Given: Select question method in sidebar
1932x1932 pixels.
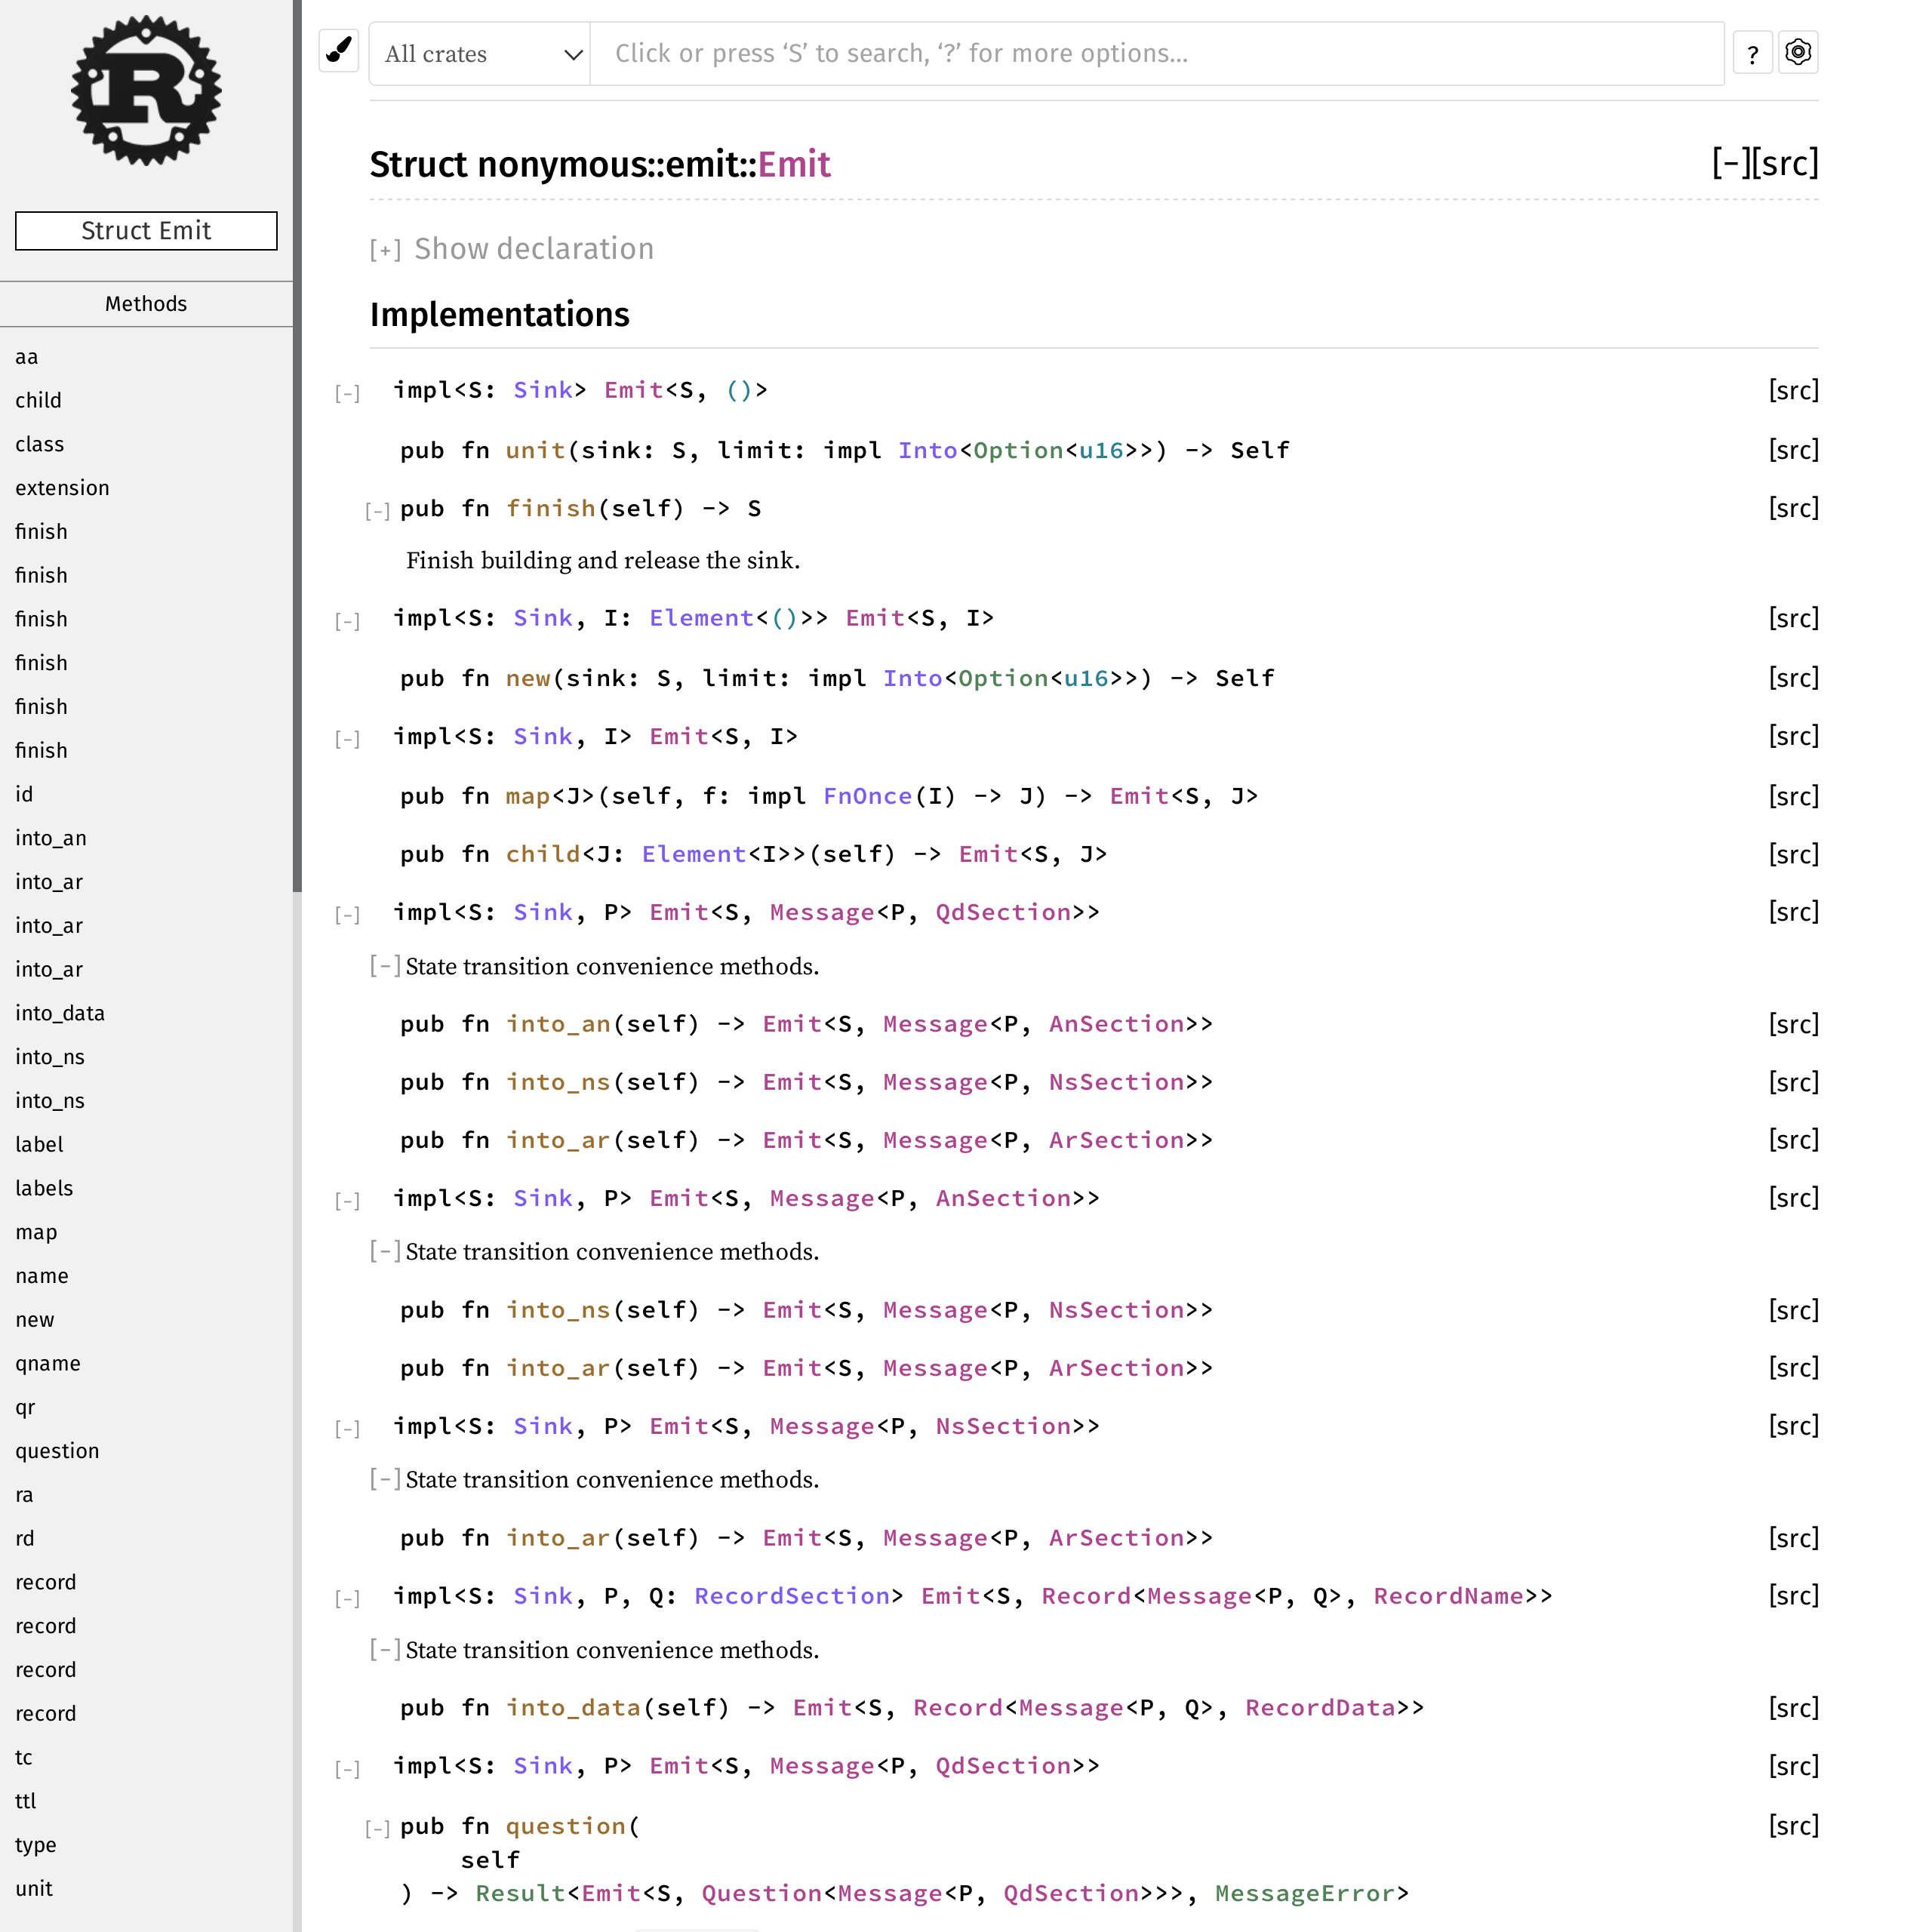Looking at the screenshot, I should tap(57, 1451).
